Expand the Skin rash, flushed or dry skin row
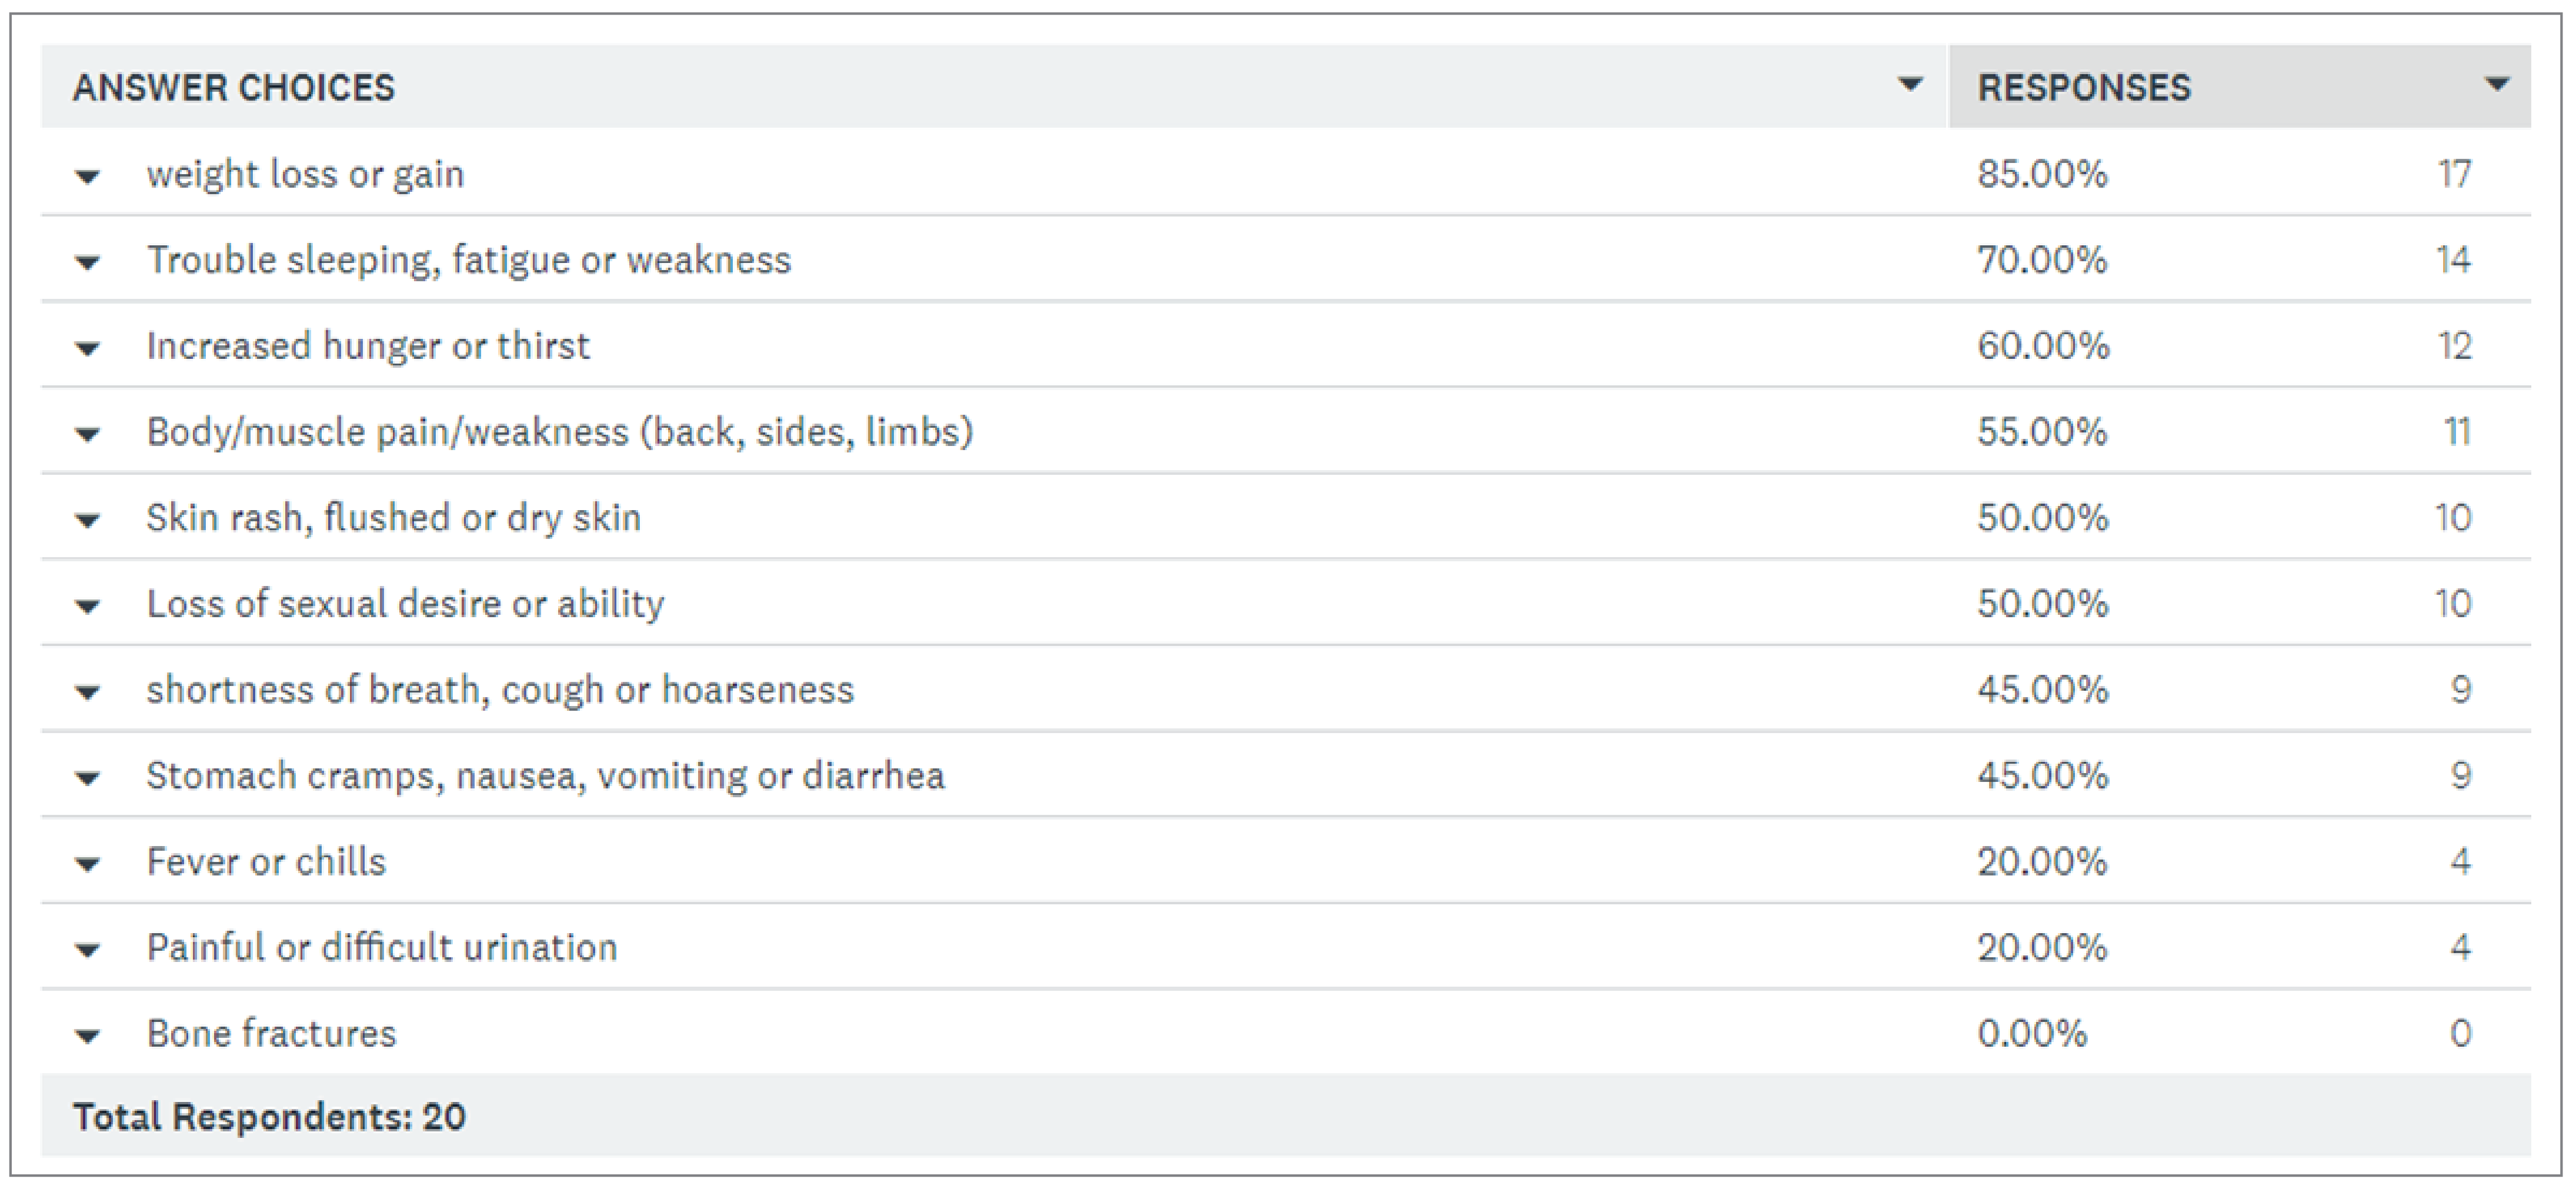Viewport: 2576px width, 1192px height. (x=88, y=521)
